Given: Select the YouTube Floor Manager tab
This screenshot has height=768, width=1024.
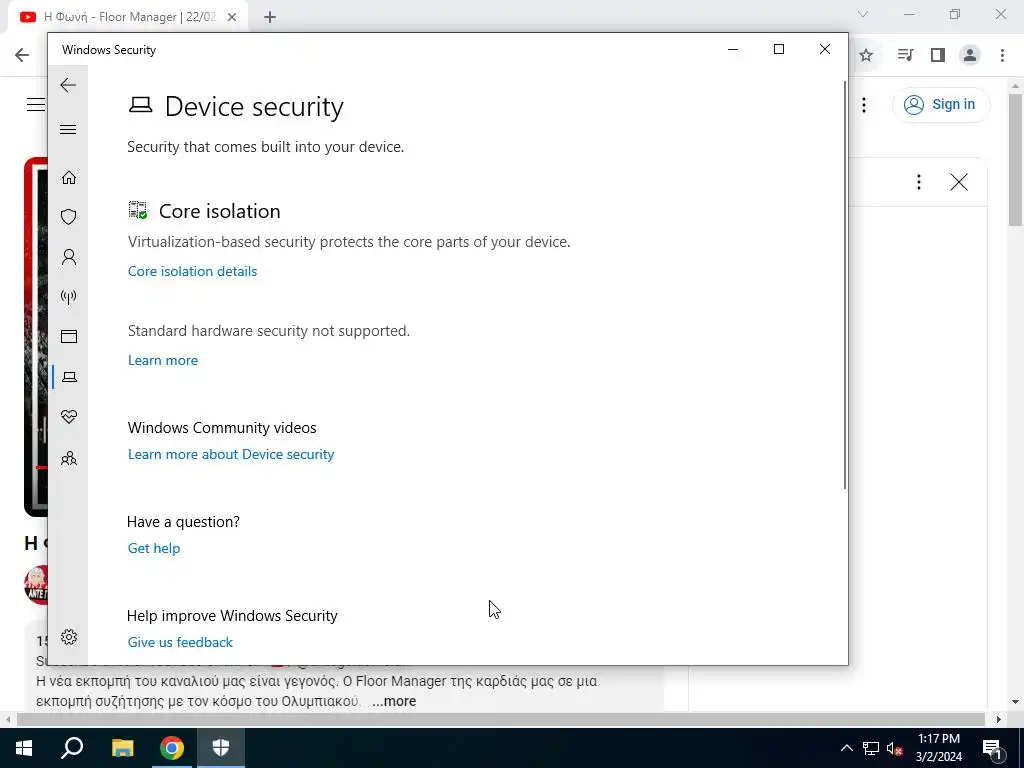Looking at the screenshot, I should coord(129,18).
